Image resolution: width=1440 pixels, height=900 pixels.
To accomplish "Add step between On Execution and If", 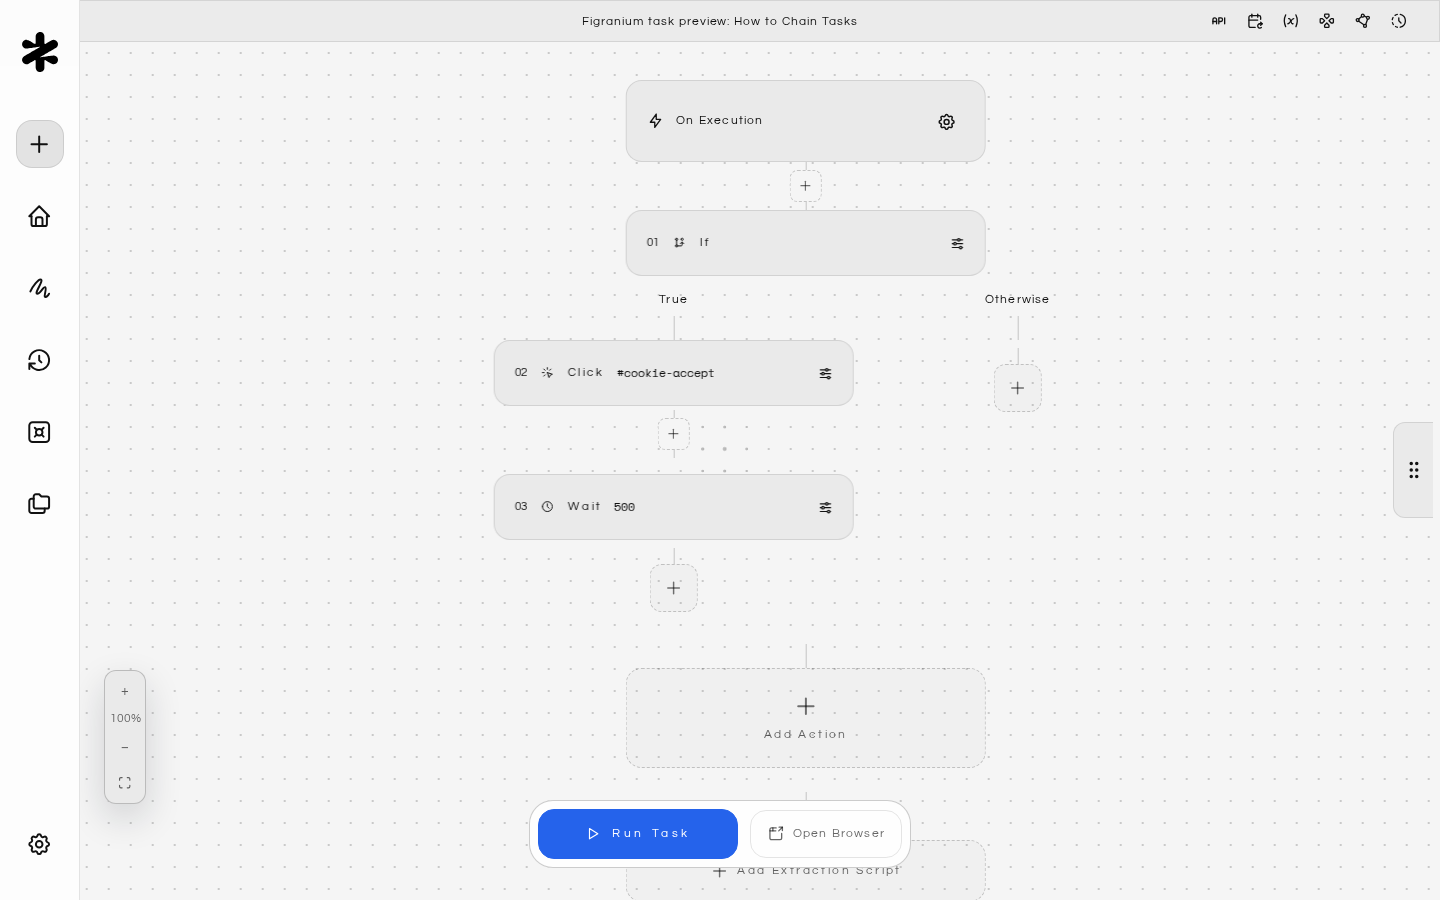I will 806,186.
